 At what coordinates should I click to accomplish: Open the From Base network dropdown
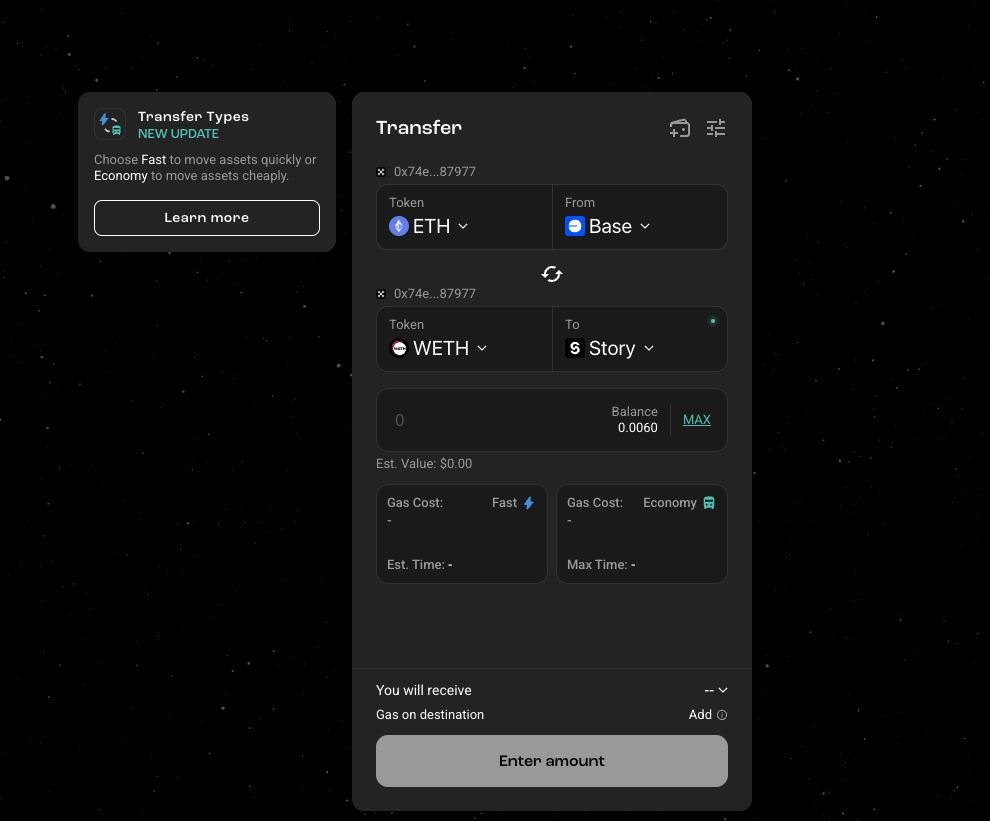coord(607,226)
